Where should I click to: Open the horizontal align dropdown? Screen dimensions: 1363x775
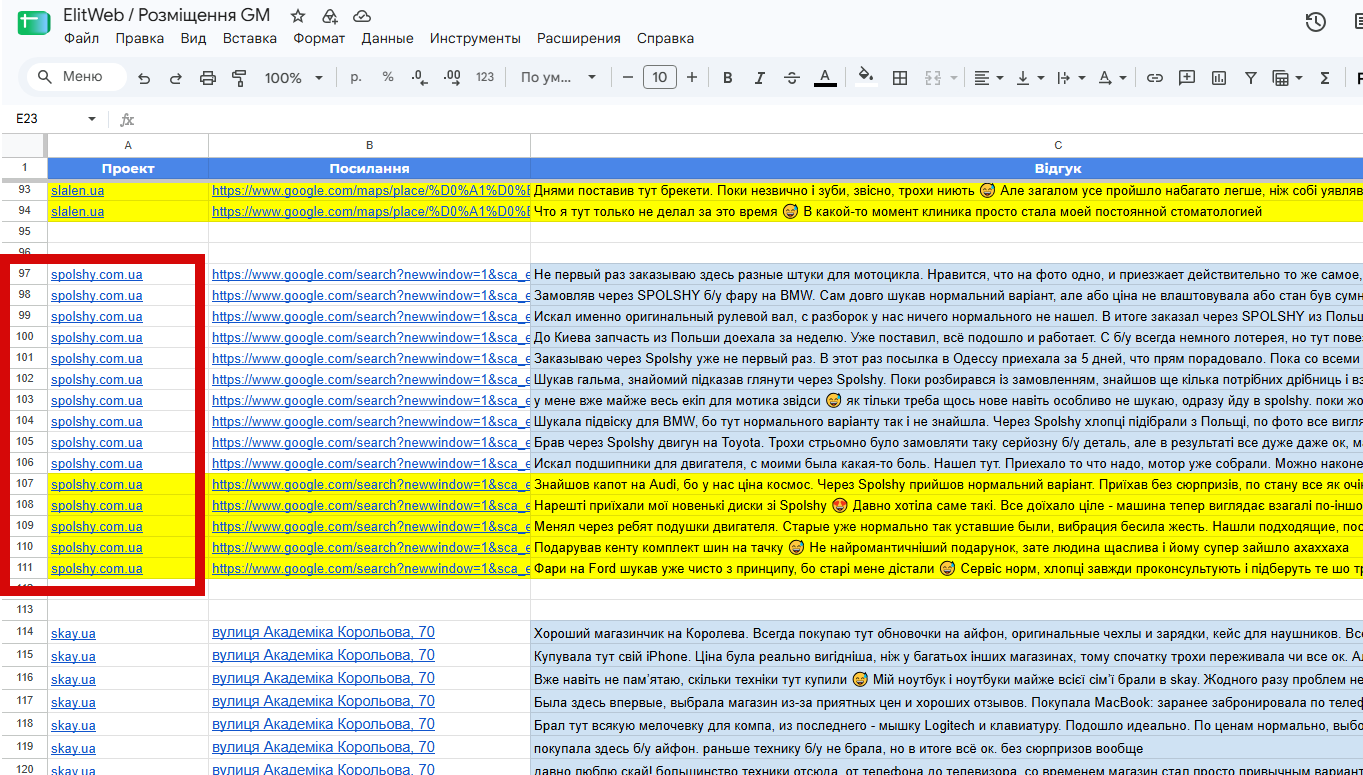[x=988, y=78]
